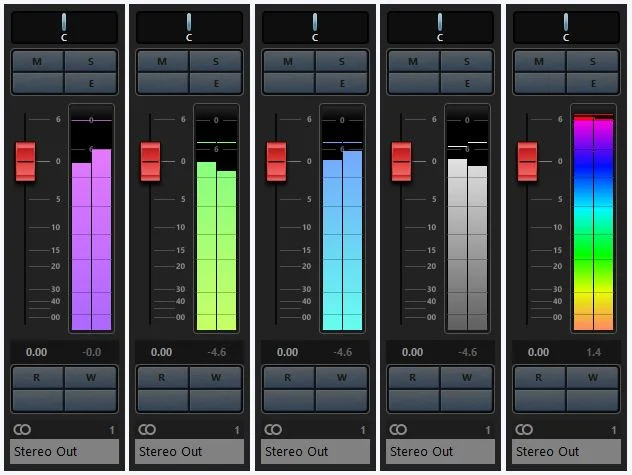Enable Write automation W on blue-meter strip
The image size is (632, 475).
tap(342, 378)
